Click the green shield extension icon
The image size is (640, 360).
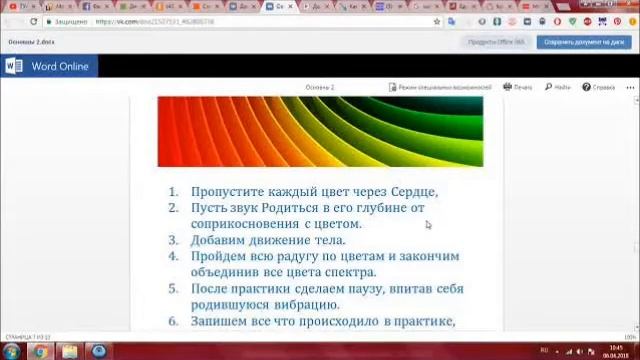(x=572, y=22)
